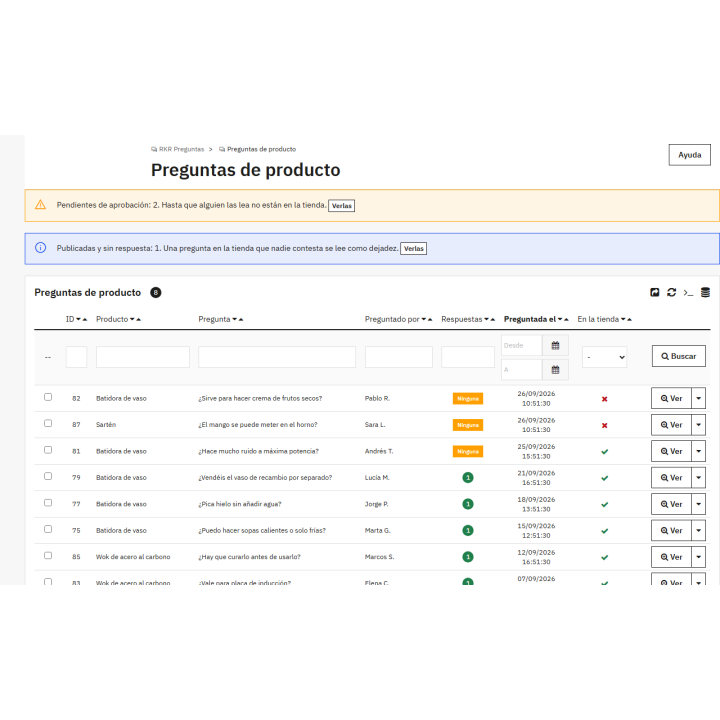
Task: Expand actions arrow beside Ver for question 81
Action: pyautogui.click(x=698, y=451)
